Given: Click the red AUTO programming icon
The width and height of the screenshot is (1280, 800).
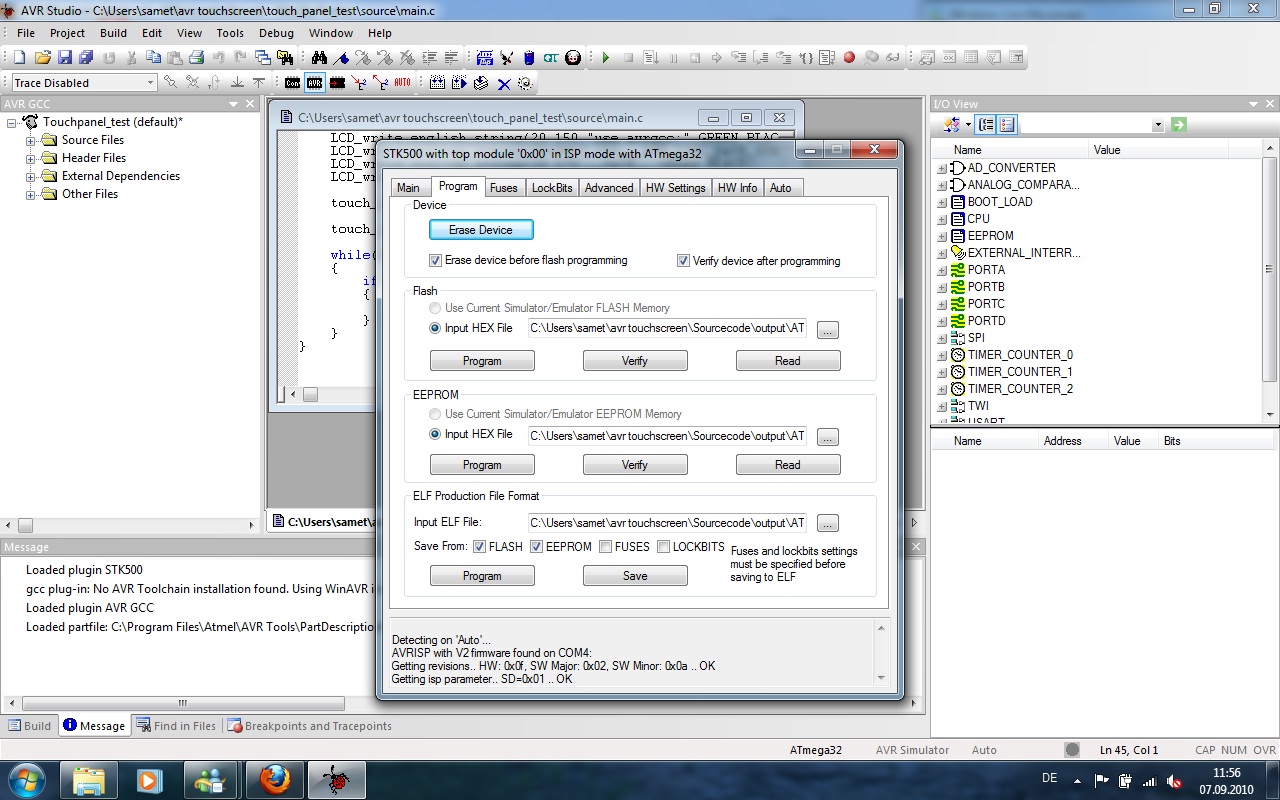Looking at the screenshot, I should (402, 83).
